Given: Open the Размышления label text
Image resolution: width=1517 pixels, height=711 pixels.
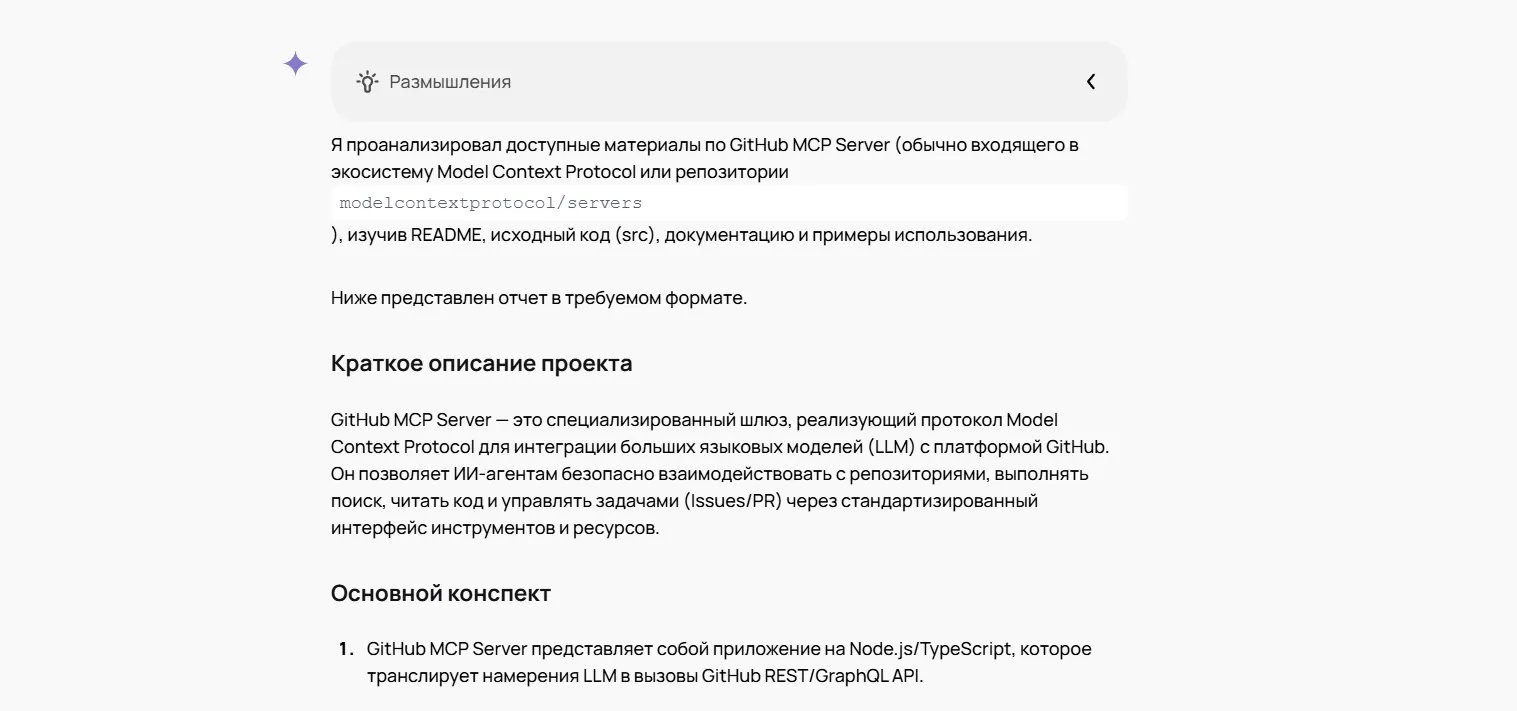Looking at the screenshot, I should tap(450, 82).
